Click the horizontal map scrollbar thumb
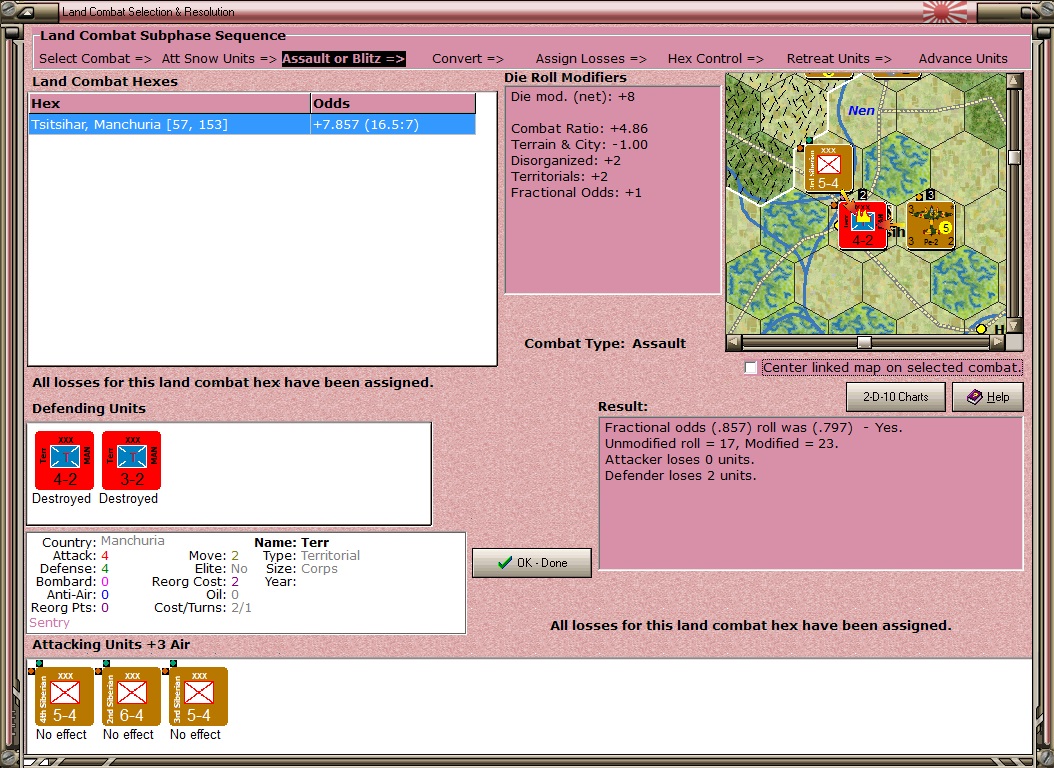The width and height of the screenshot is (1054, 768). coord(864,342)
